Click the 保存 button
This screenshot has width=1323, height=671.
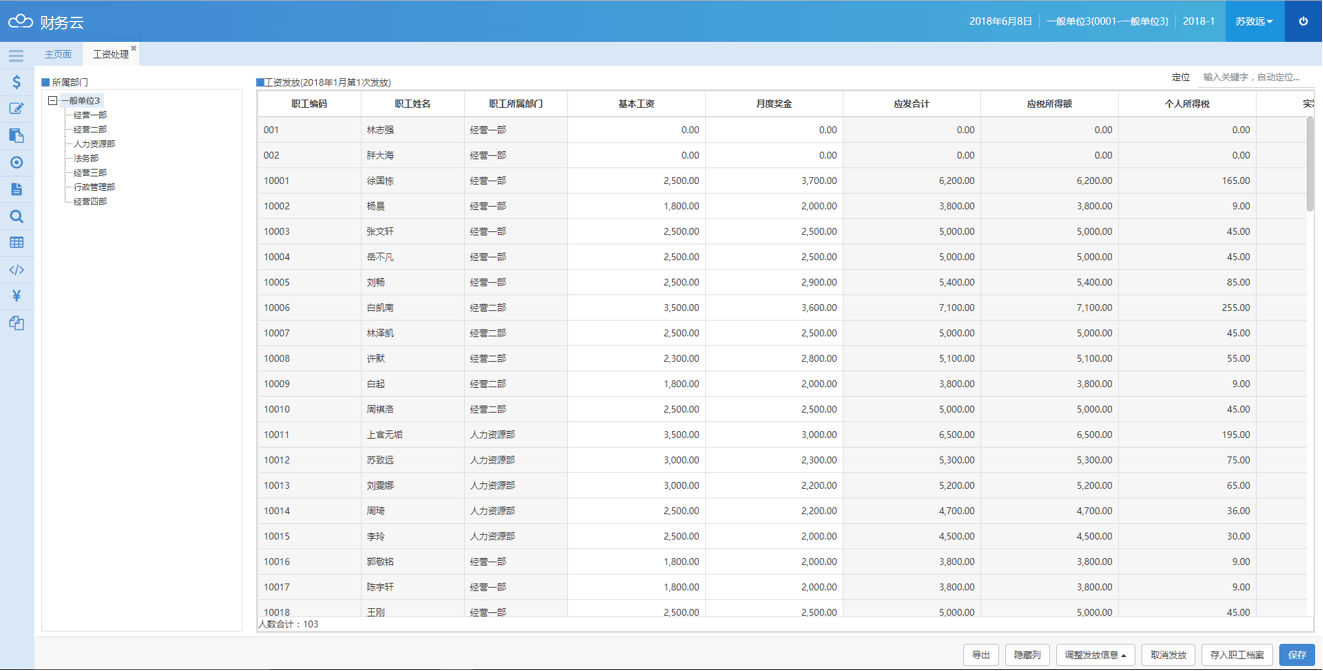pyautogui.click(x=1297, y=655)
